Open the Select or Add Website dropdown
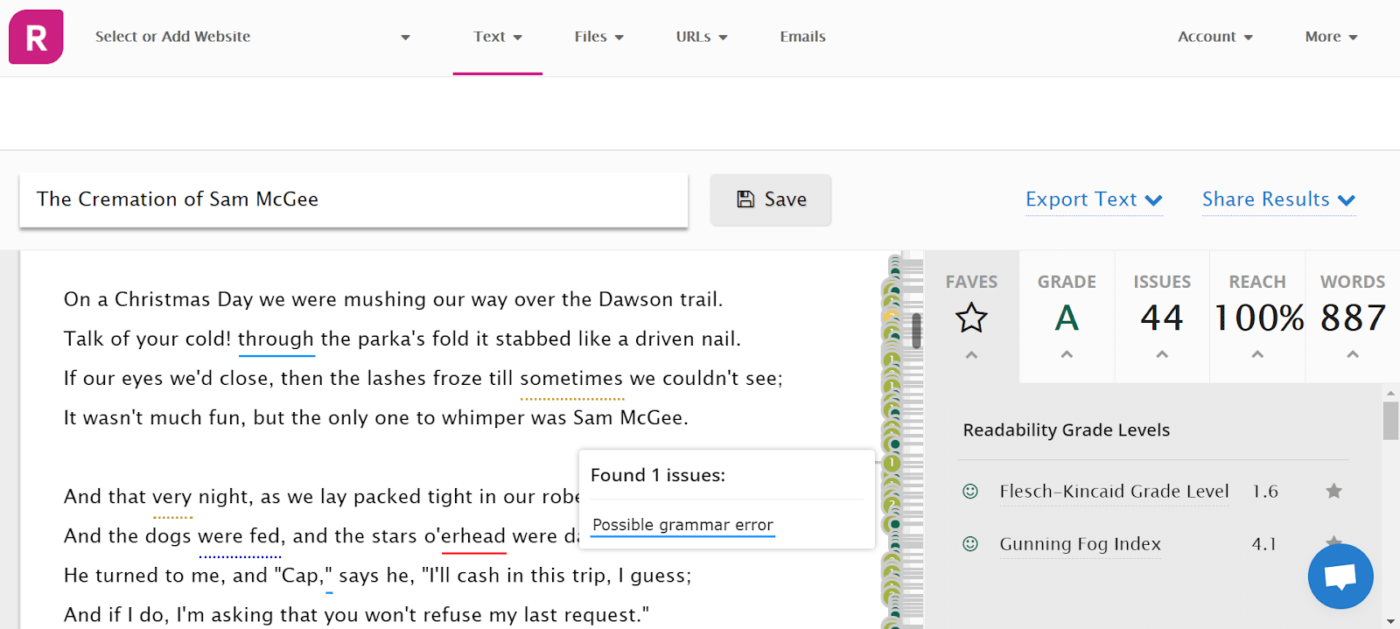 click(252, 37)
